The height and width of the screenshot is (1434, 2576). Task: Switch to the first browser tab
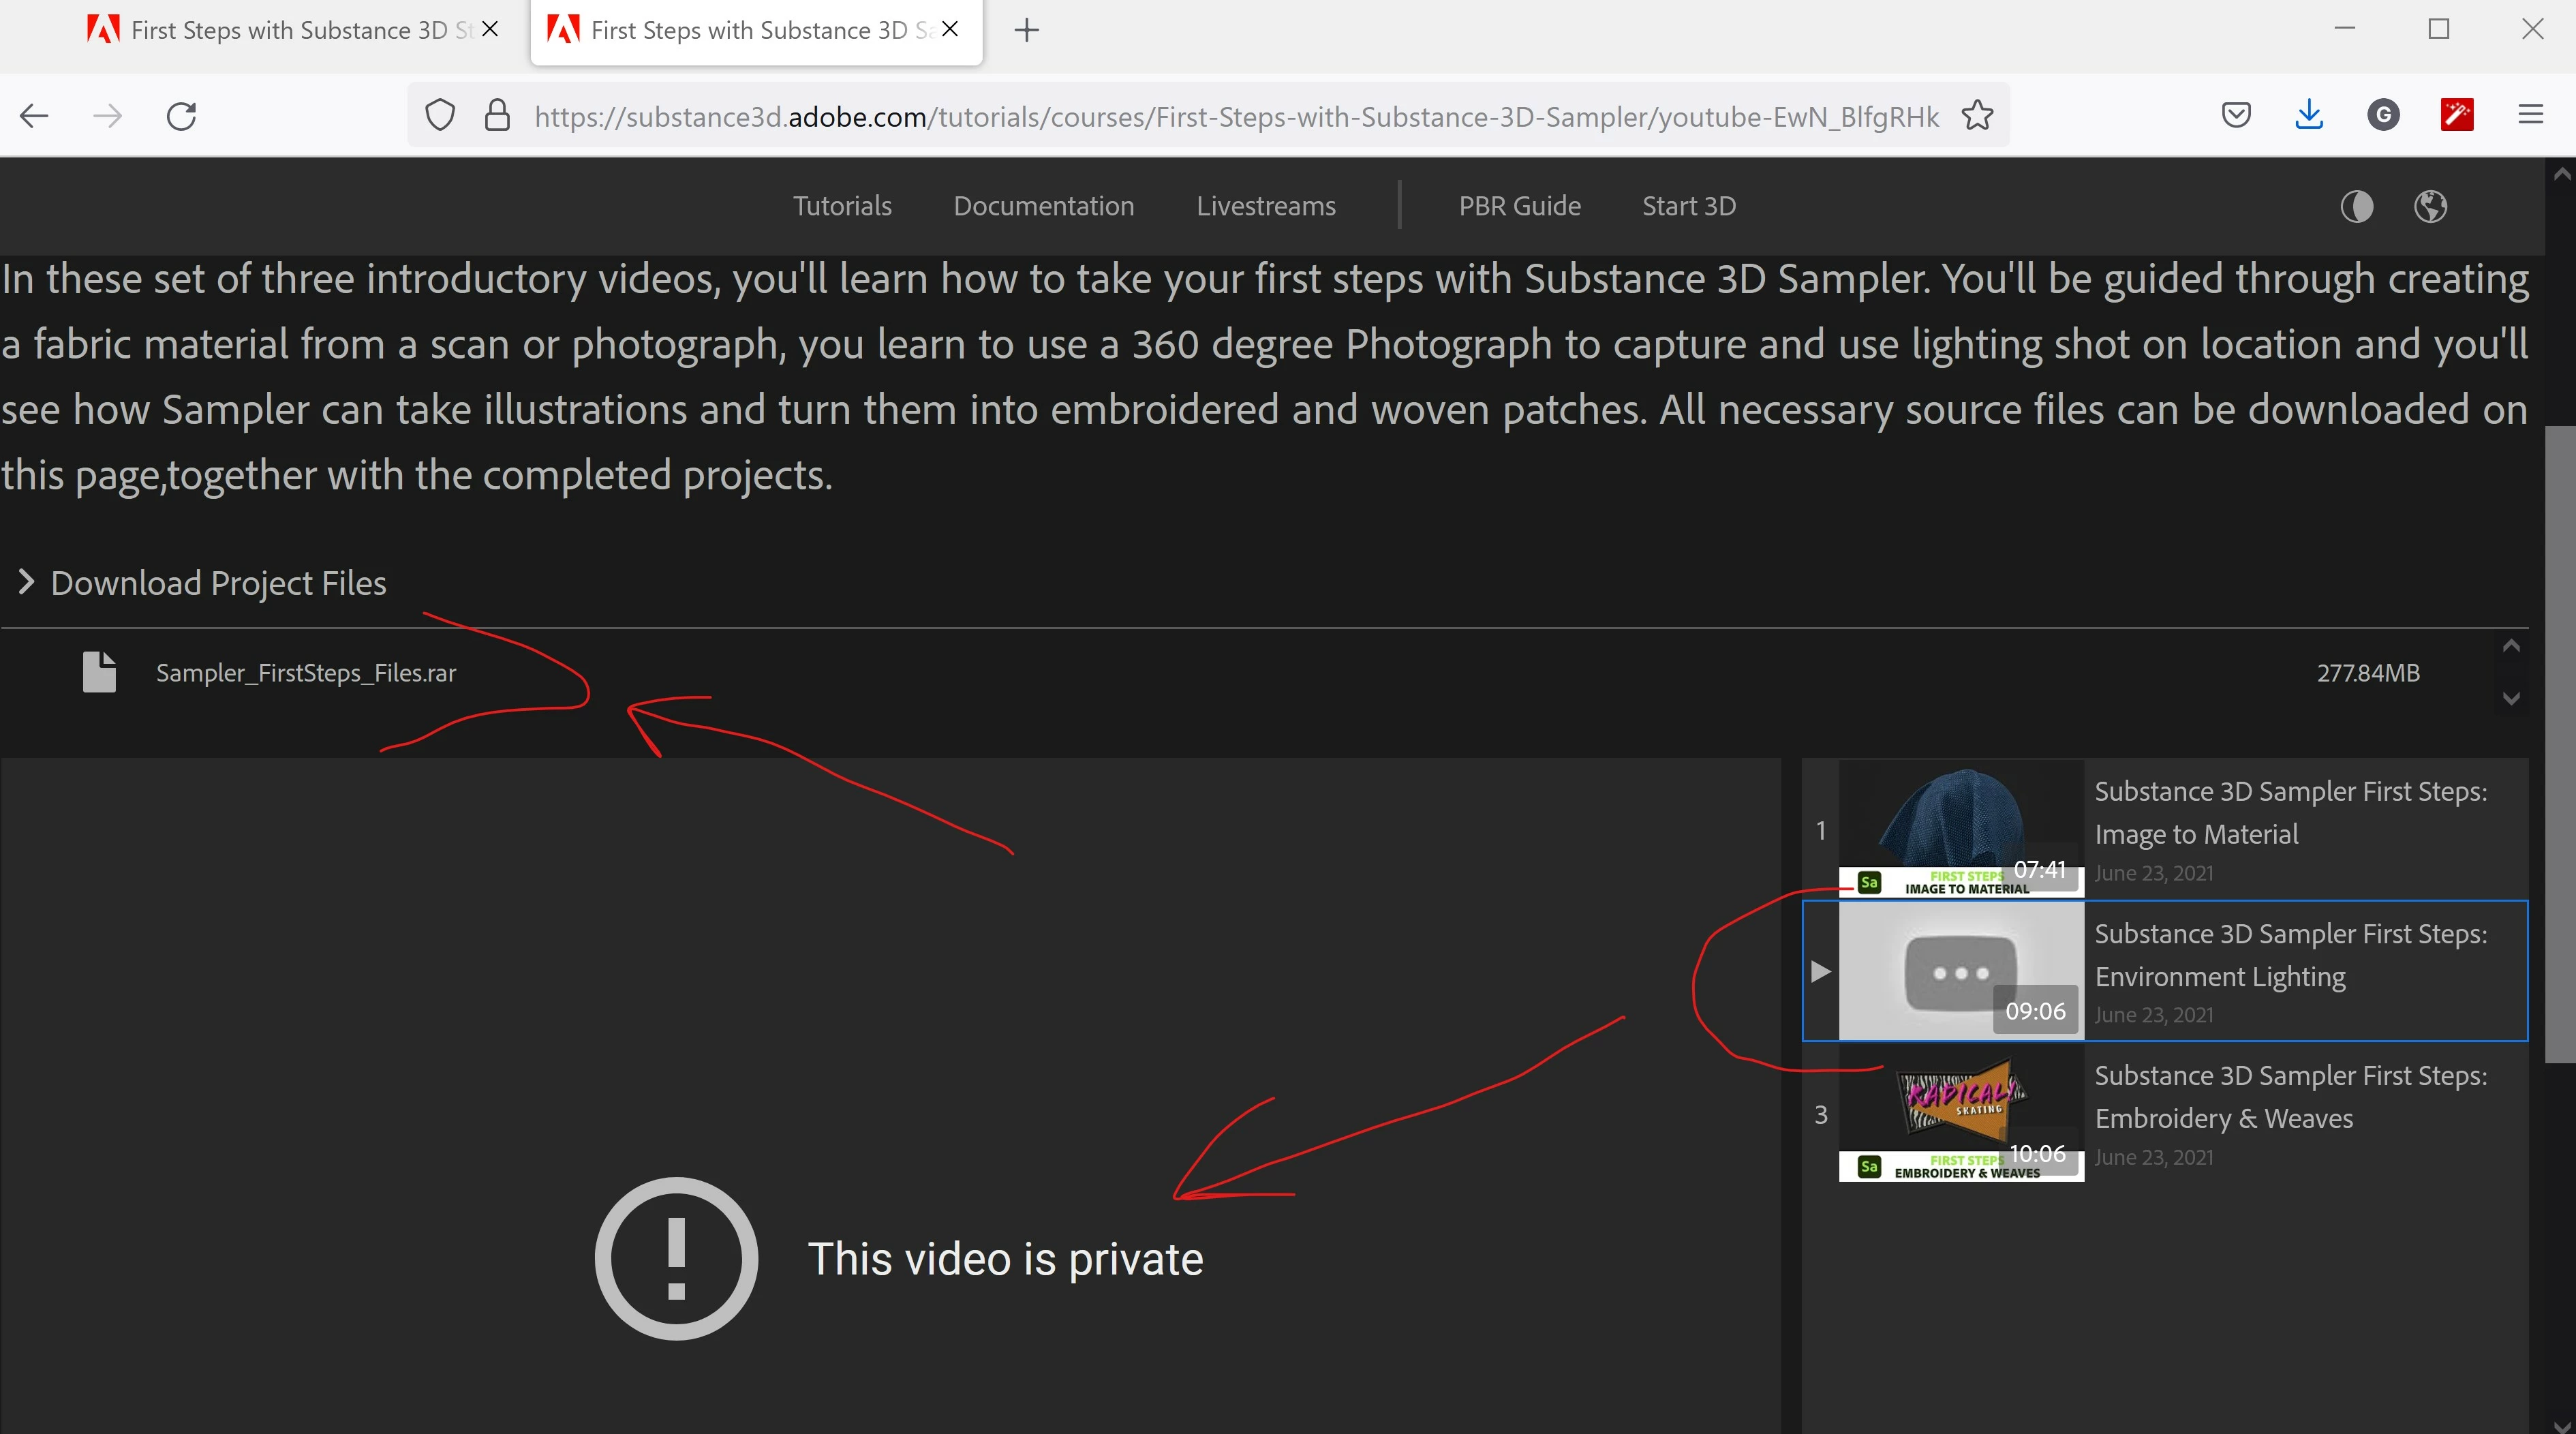pos(290,30)
